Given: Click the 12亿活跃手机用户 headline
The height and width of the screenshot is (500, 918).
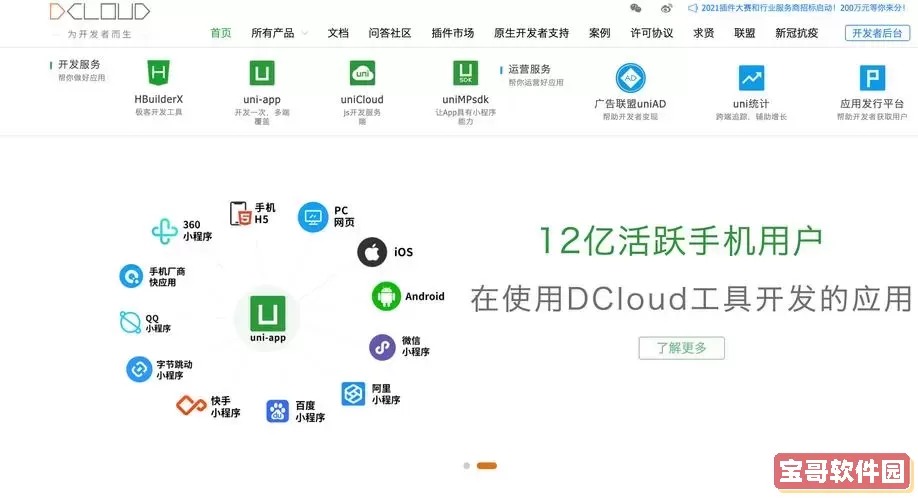Looking at the screenshot, I should (681, 241).
